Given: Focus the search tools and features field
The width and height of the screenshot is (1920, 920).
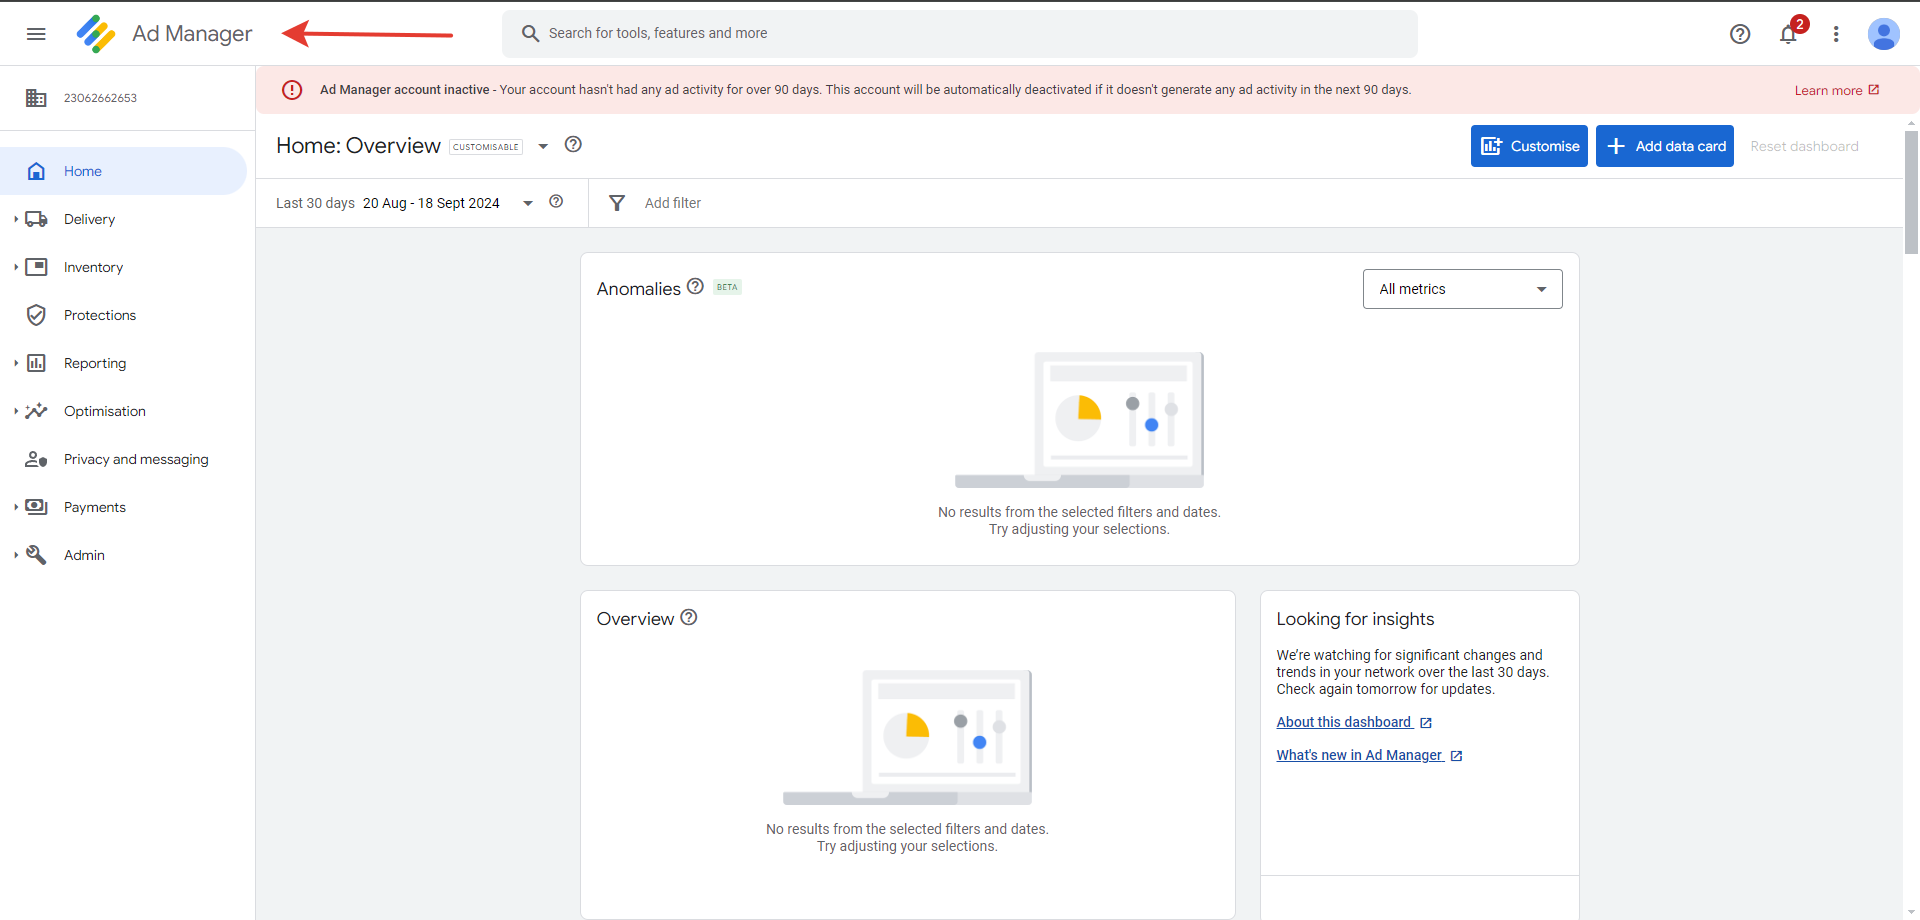Looking at the screenshot, I should 960,34.
